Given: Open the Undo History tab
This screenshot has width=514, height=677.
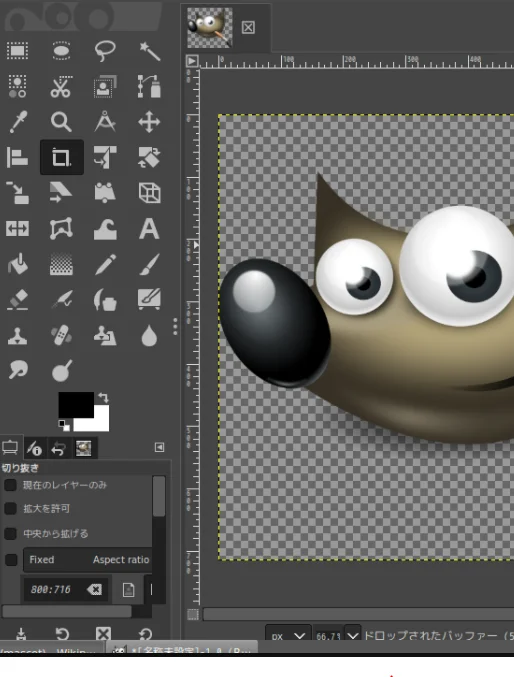Looking at the screenshot, I should (59, 448).
